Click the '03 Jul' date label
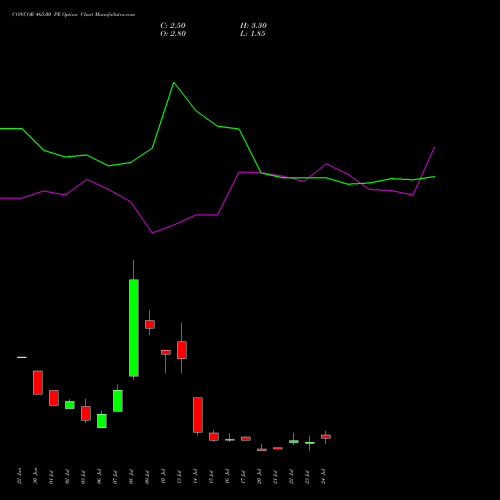 coord(83,476)
